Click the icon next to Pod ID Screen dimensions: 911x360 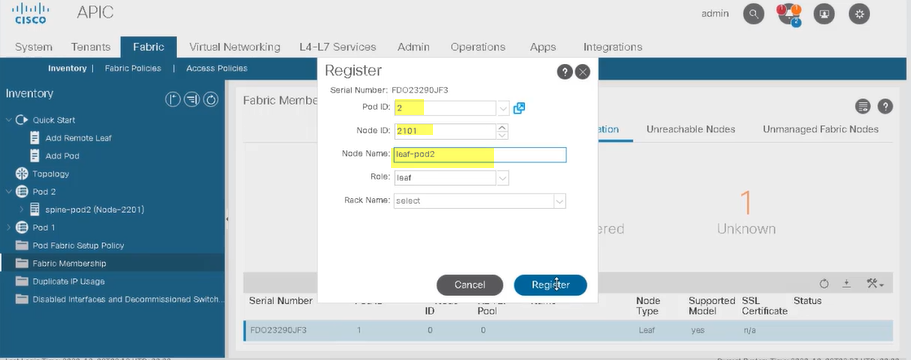(519, 108)
